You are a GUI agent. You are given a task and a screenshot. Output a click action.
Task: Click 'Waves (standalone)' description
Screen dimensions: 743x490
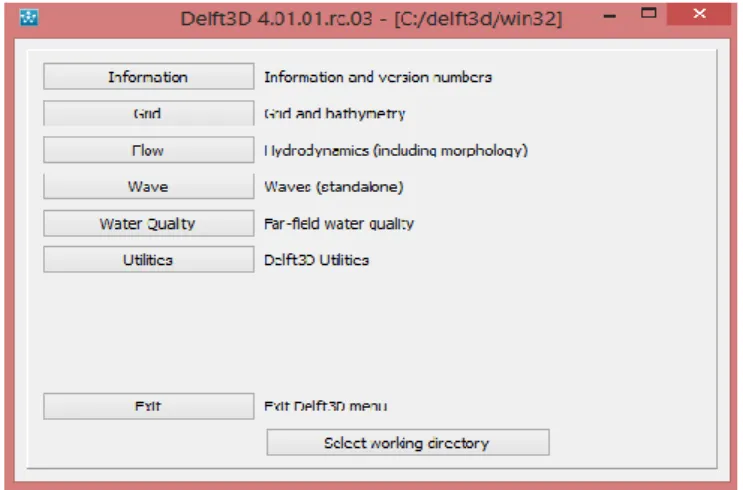pos(334,187)
